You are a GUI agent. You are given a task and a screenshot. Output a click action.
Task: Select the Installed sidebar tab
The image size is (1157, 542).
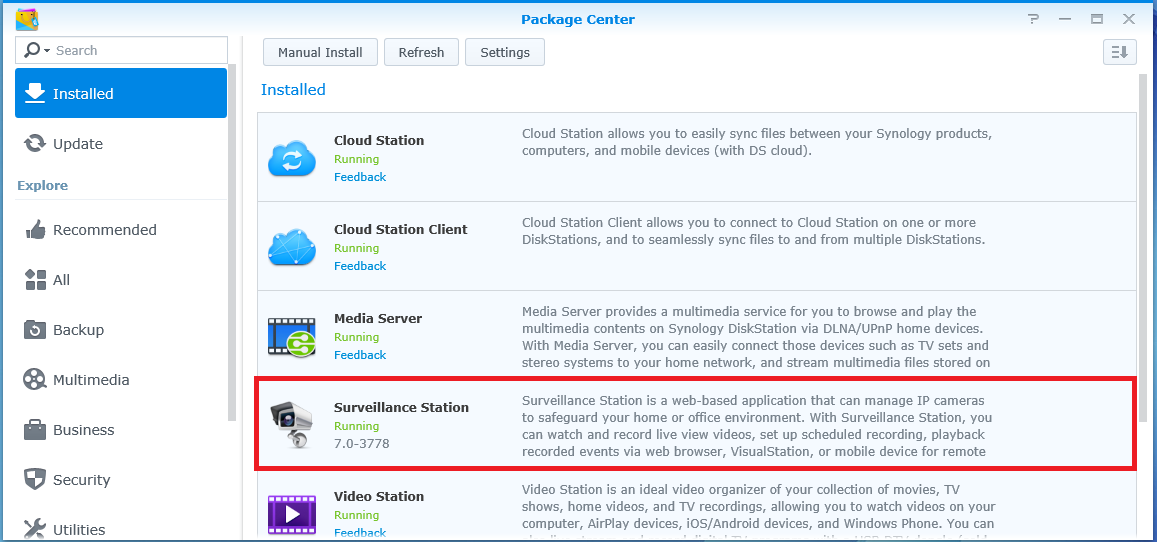[x=121, y=94]
